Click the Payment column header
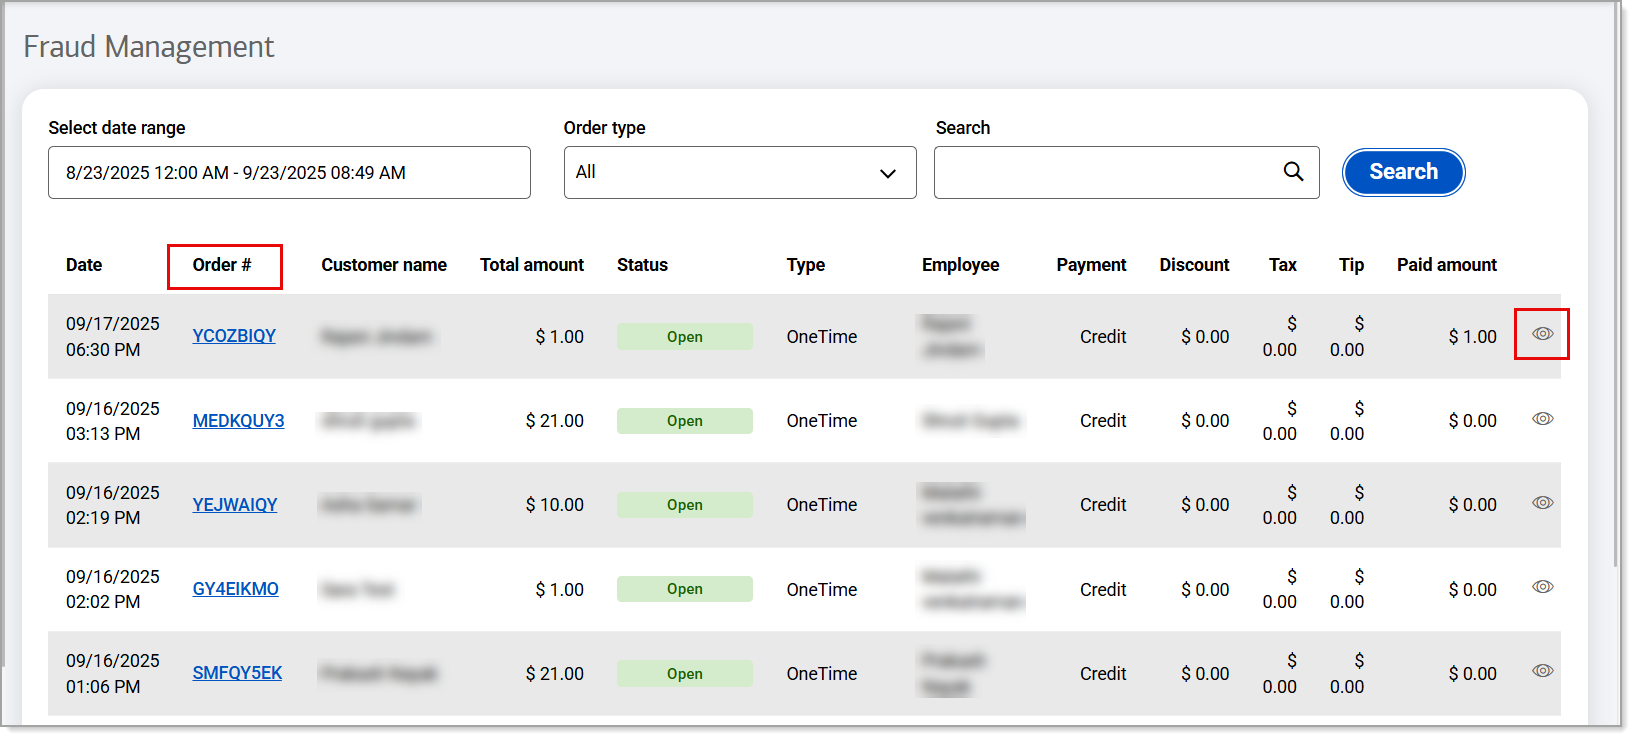Screen dimensions: 1634x739 [x=1091, y=265]
